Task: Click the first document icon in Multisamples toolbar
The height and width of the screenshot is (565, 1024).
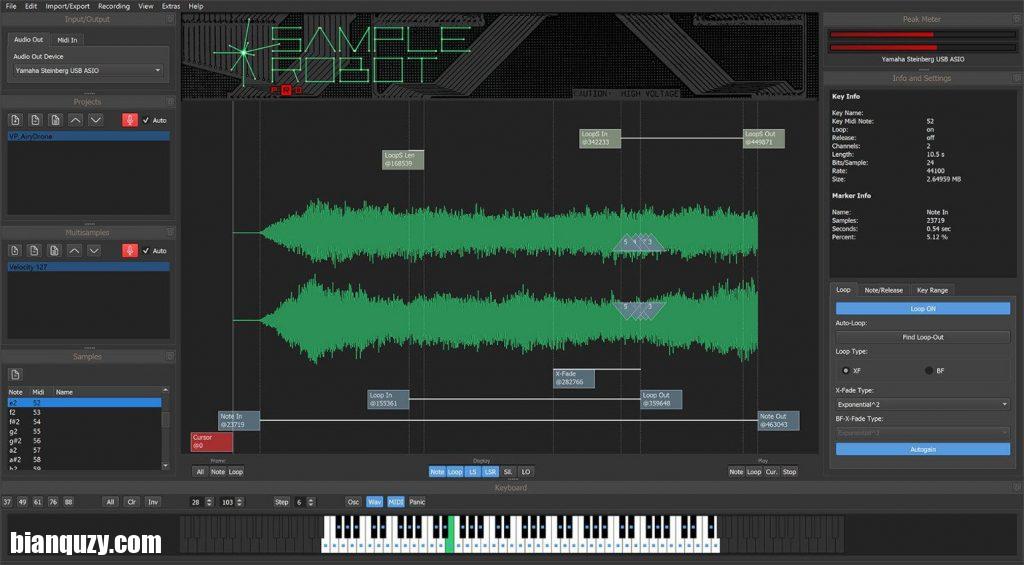Action: click(x=15, y=251)
